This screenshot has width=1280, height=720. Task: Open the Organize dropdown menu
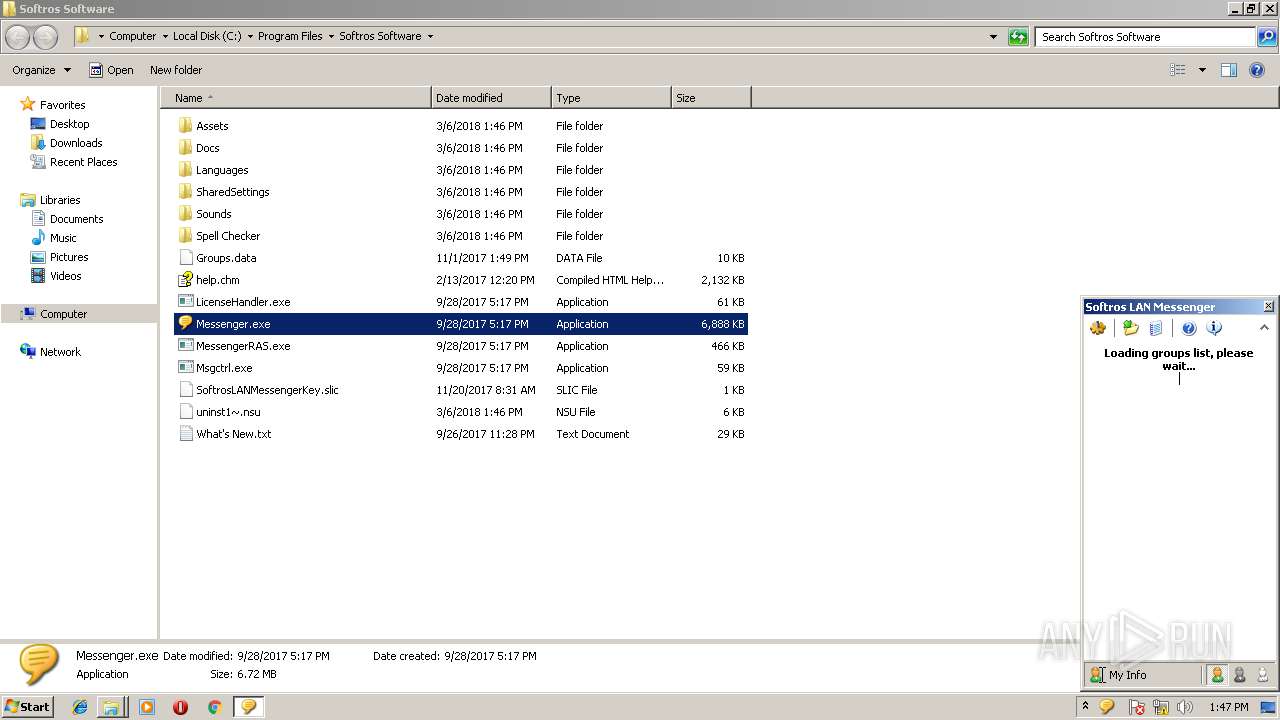coord(41,70)
